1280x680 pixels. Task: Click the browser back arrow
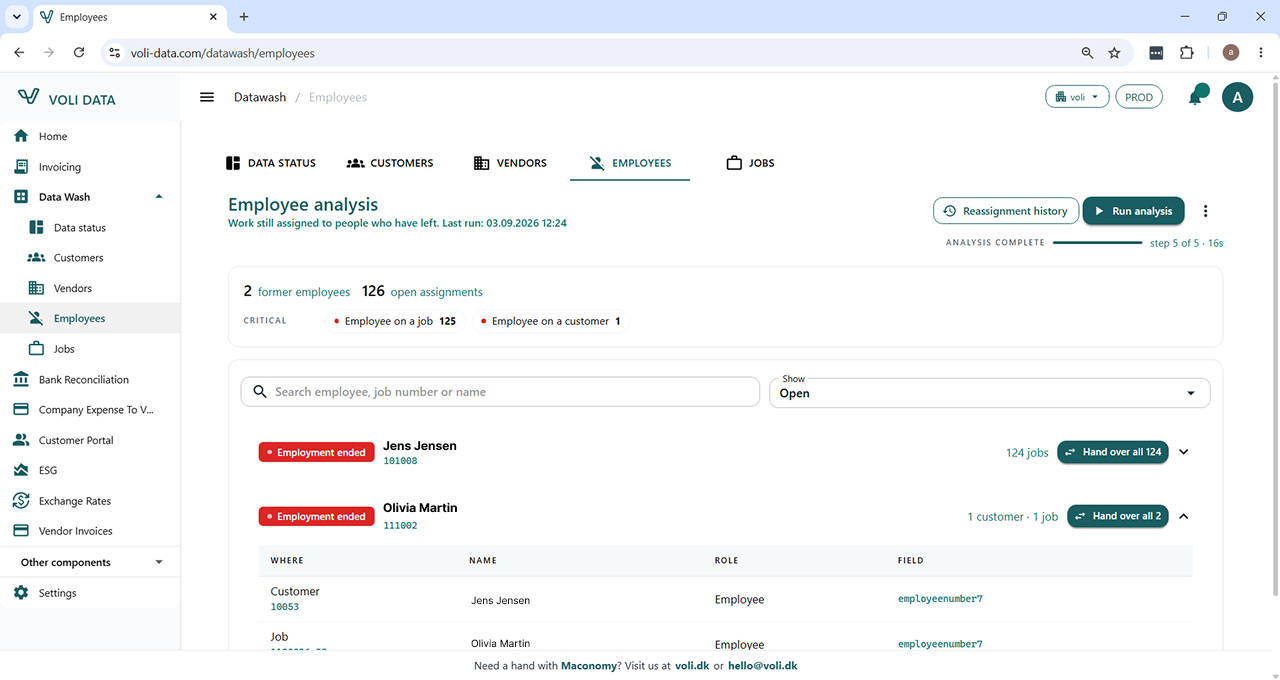pos(19,53)
